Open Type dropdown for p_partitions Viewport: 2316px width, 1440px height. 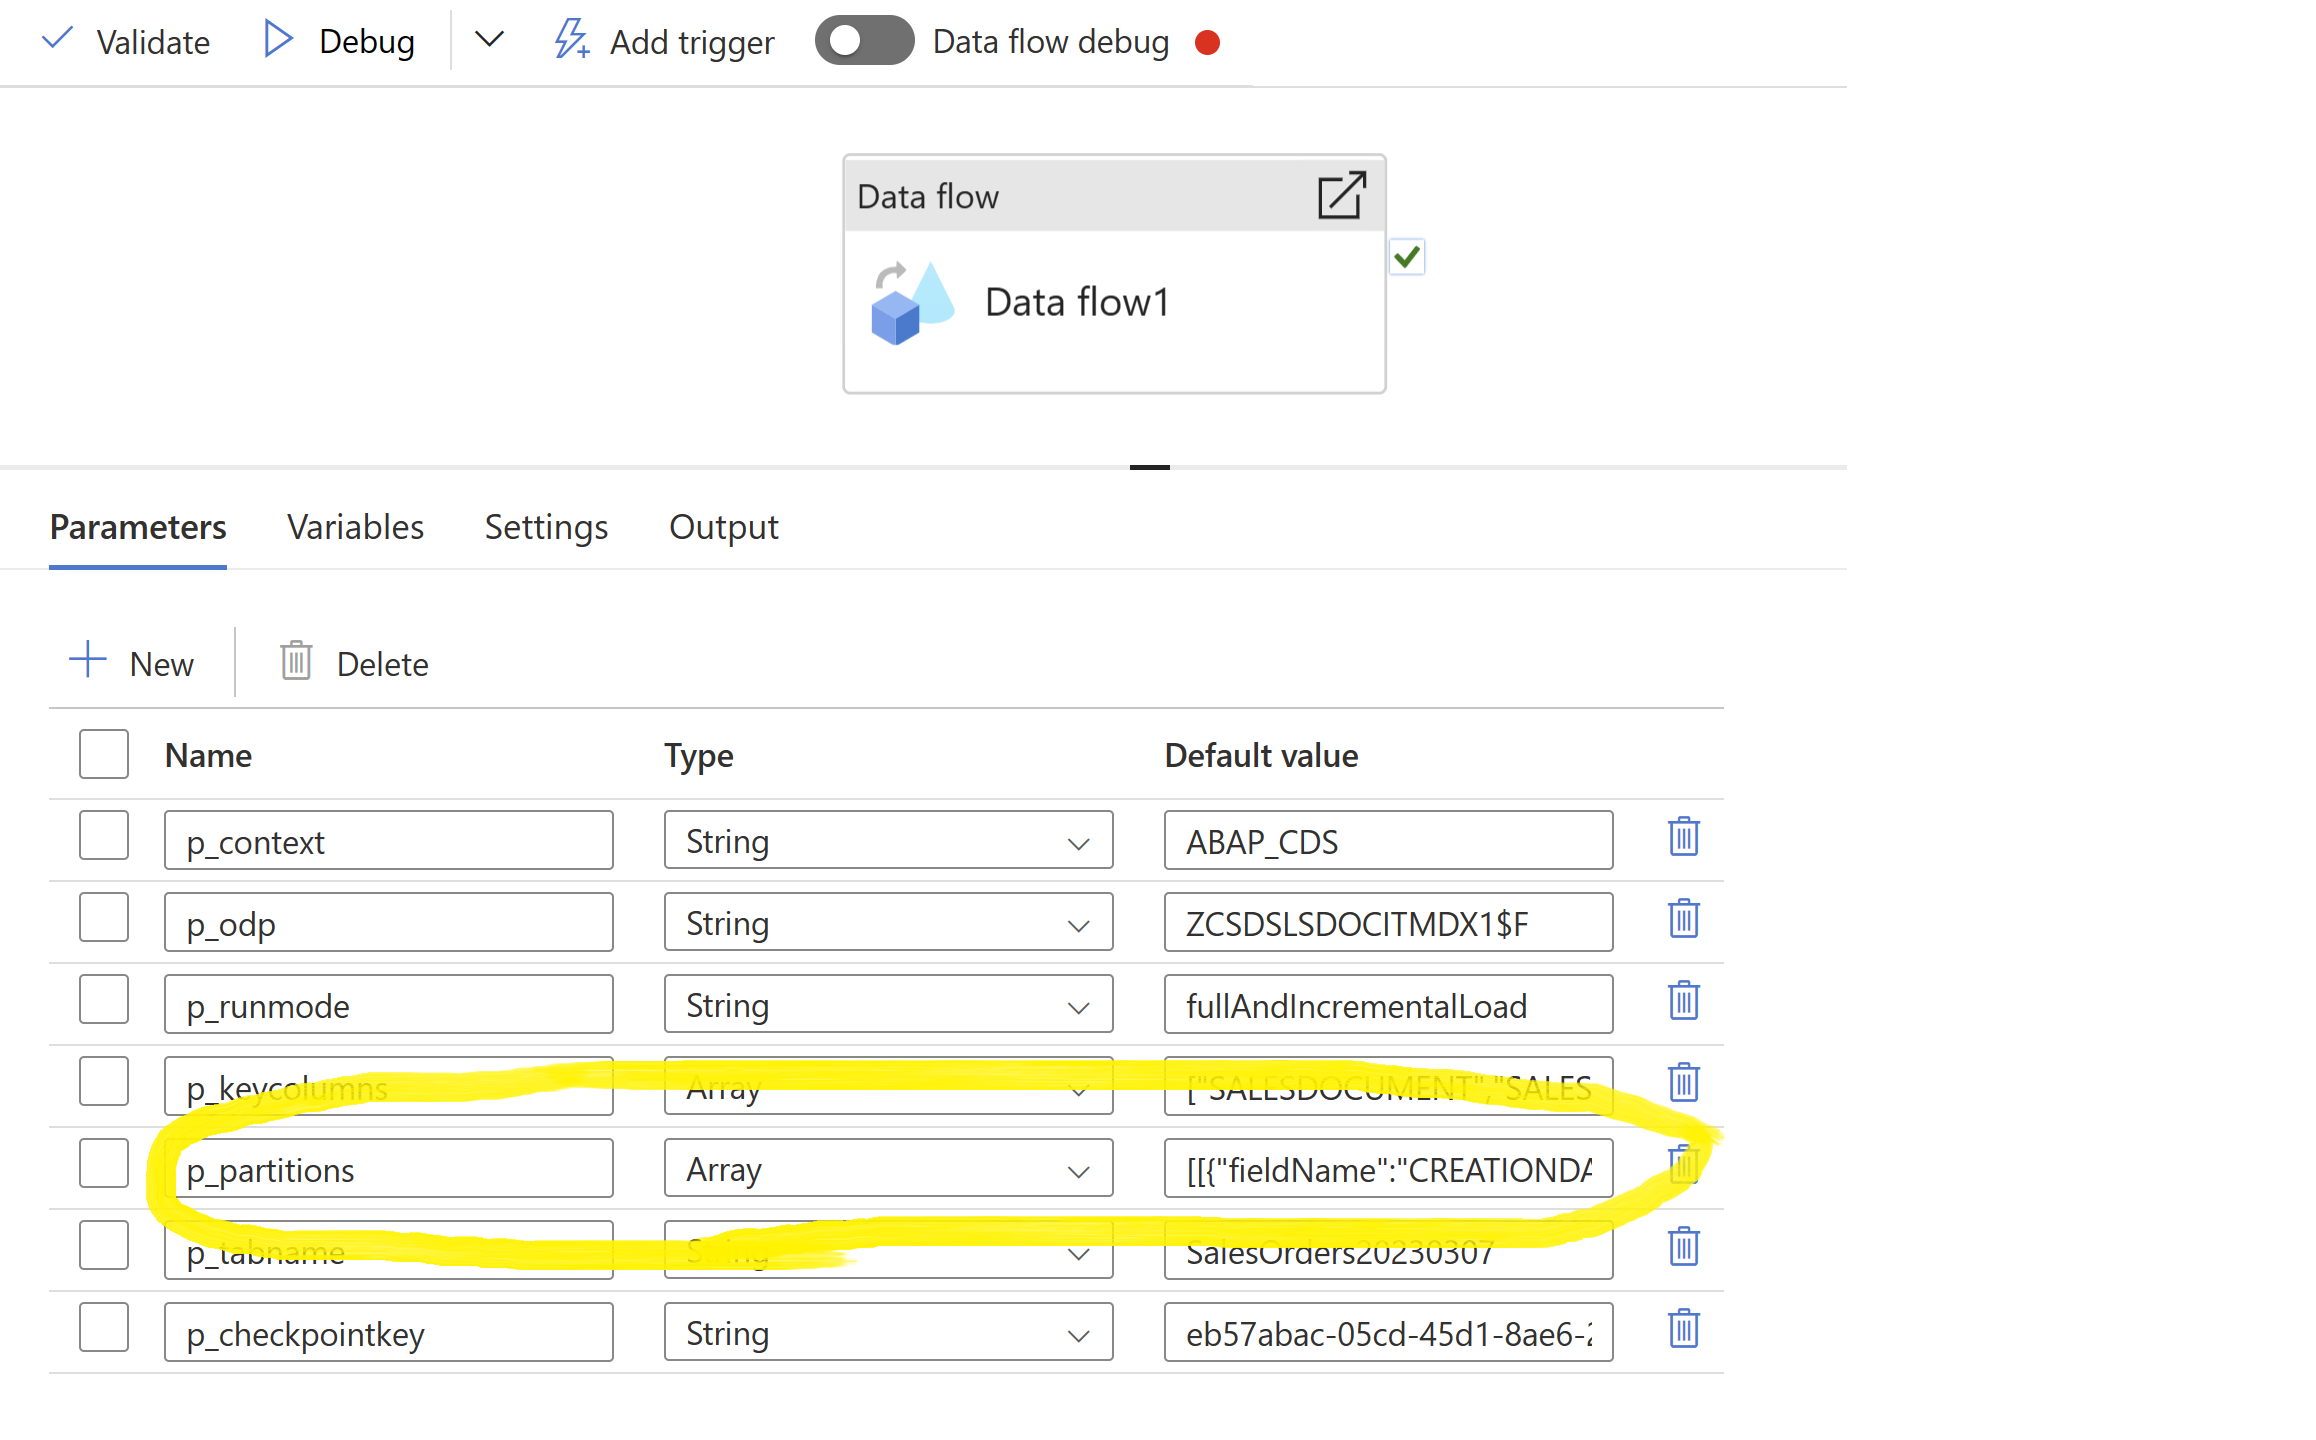pyautogui.click(x=887, y=1169)
